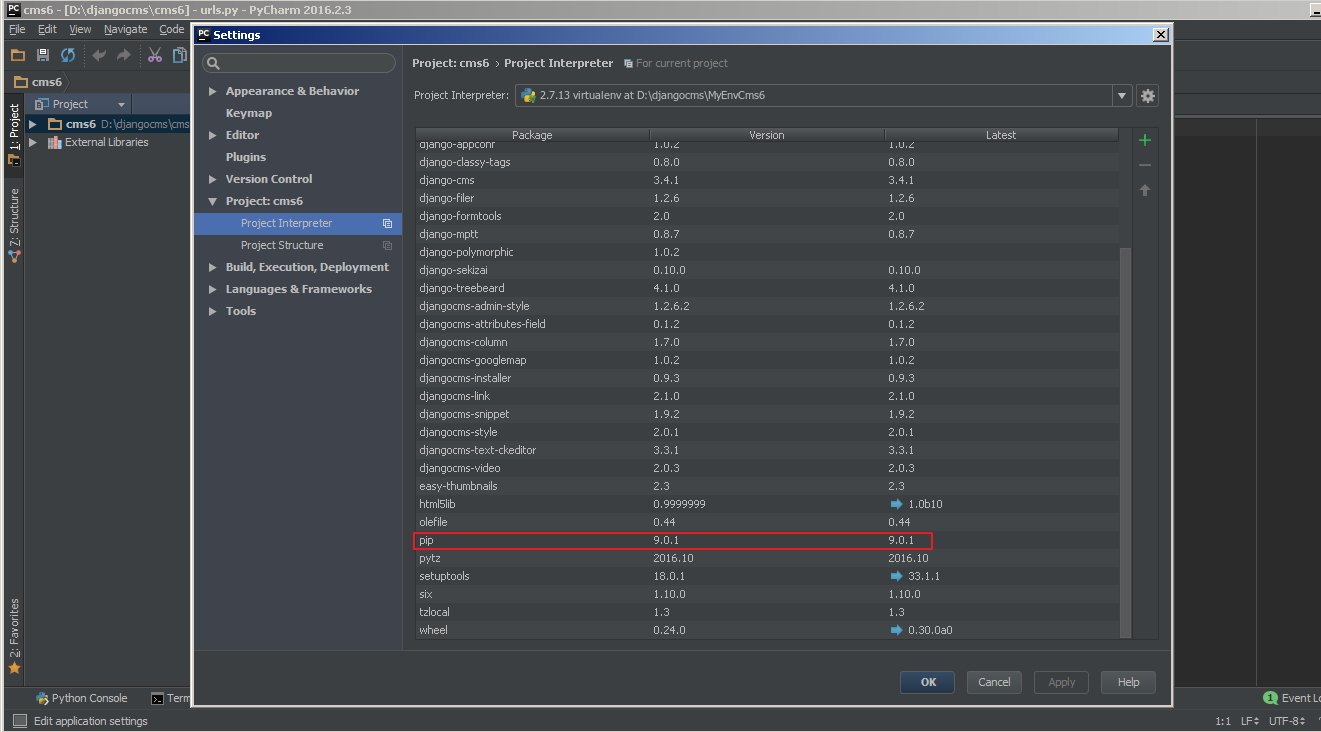This screenshot has height=732, width=1321.
Task: Click the copy icon beside Project Structure item
Action: [x=387, y=246]
